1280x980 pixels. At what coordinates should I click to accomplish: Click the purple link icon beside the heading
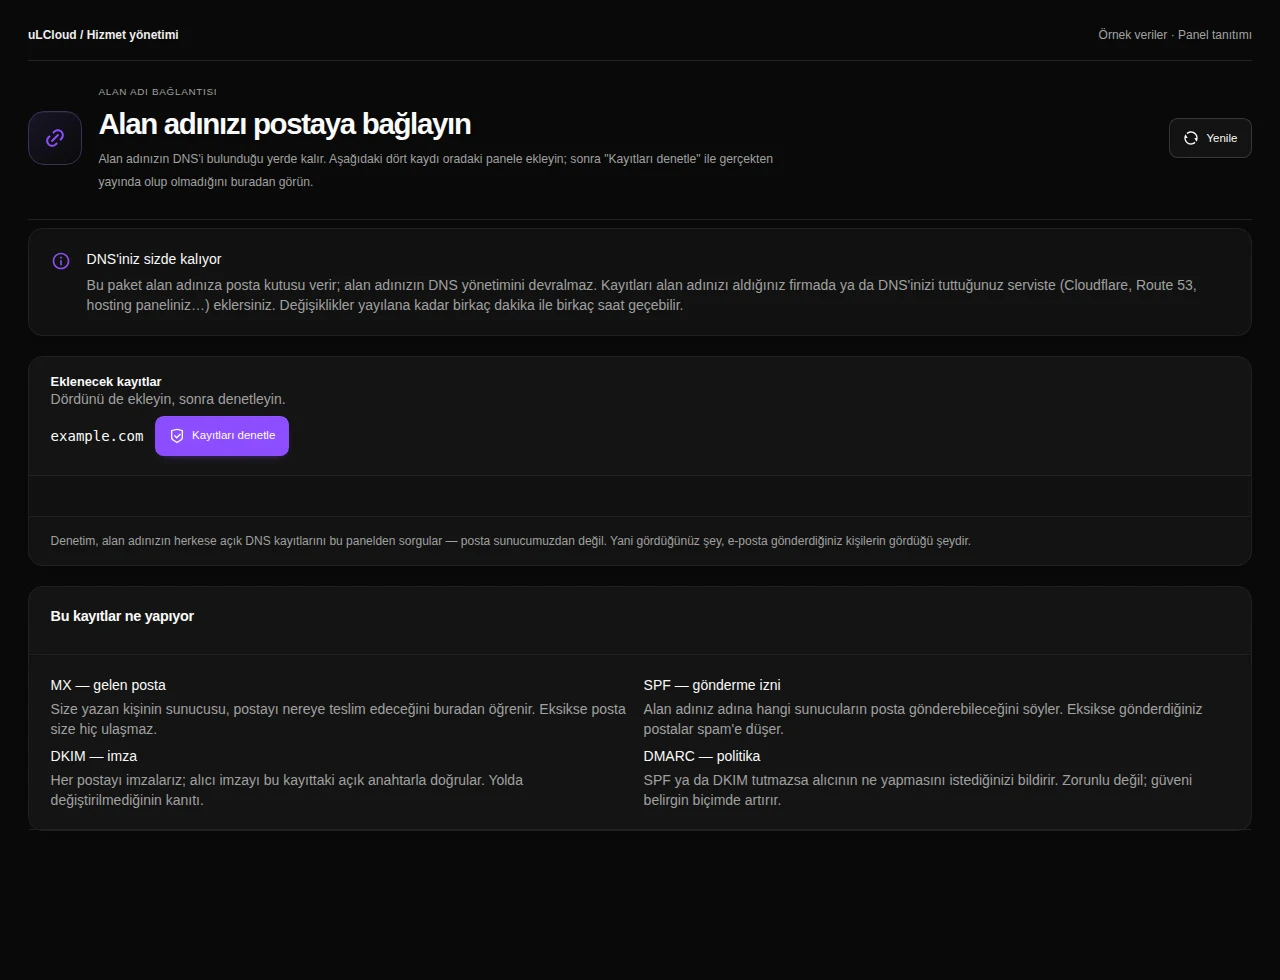coord(55,138)
